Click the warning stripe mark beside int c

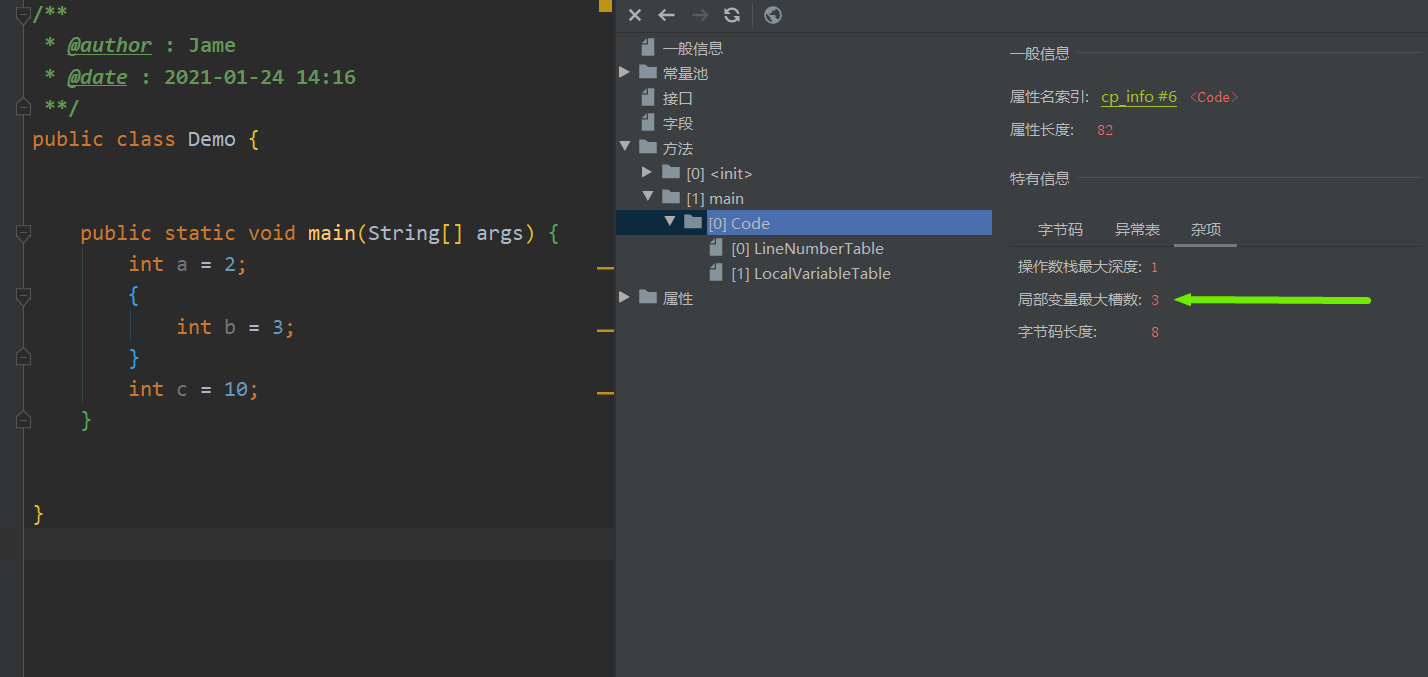point(605,393)
